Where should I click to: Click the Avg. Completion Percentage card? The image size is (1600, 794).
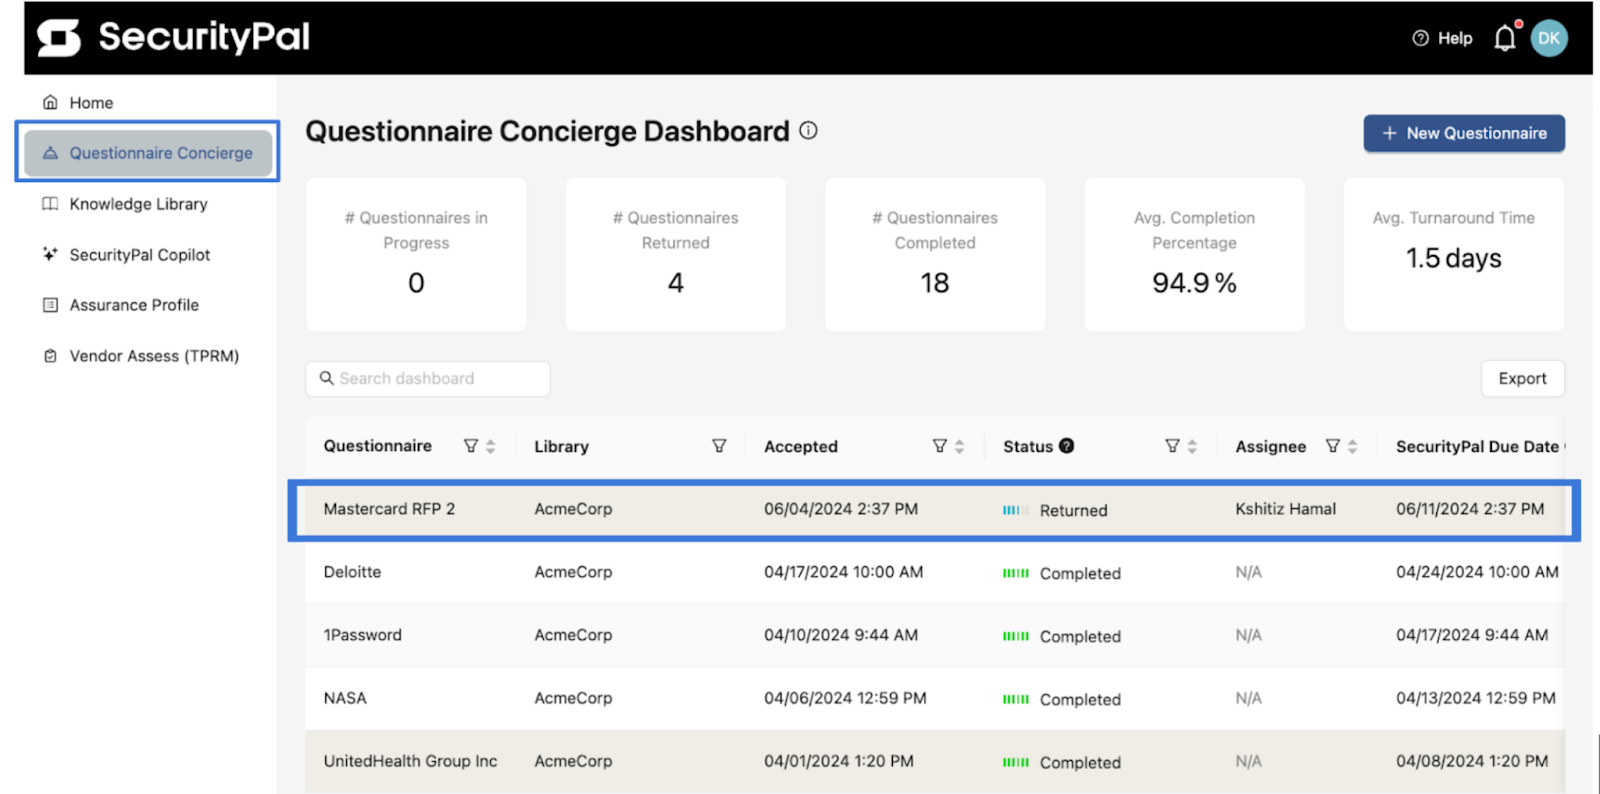tap(1194, 254)
